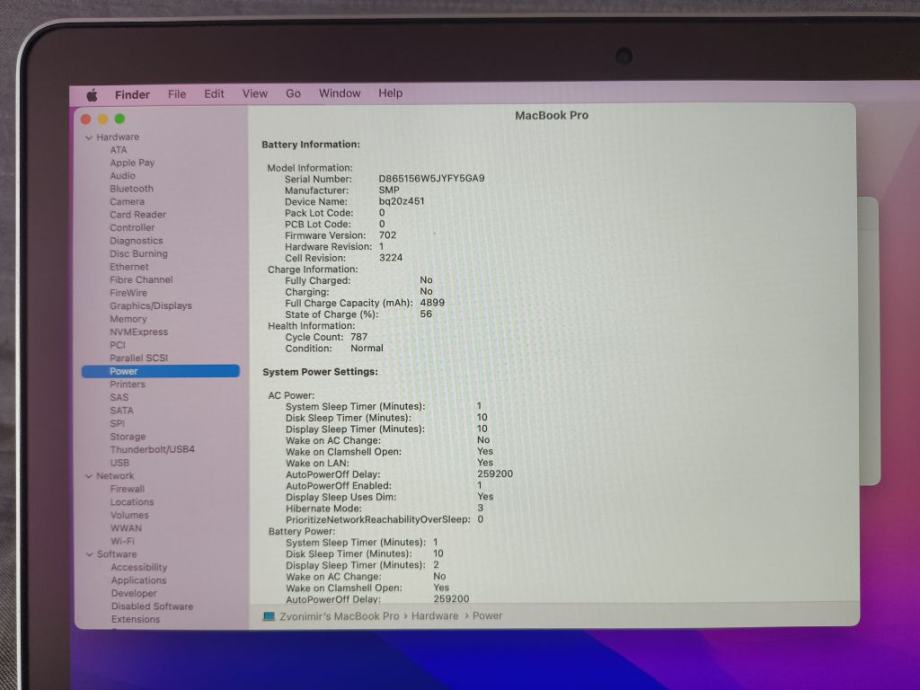Select Thunderbolt/USB4 in sidebar
920x690 pixels.
tap(152, 449)
